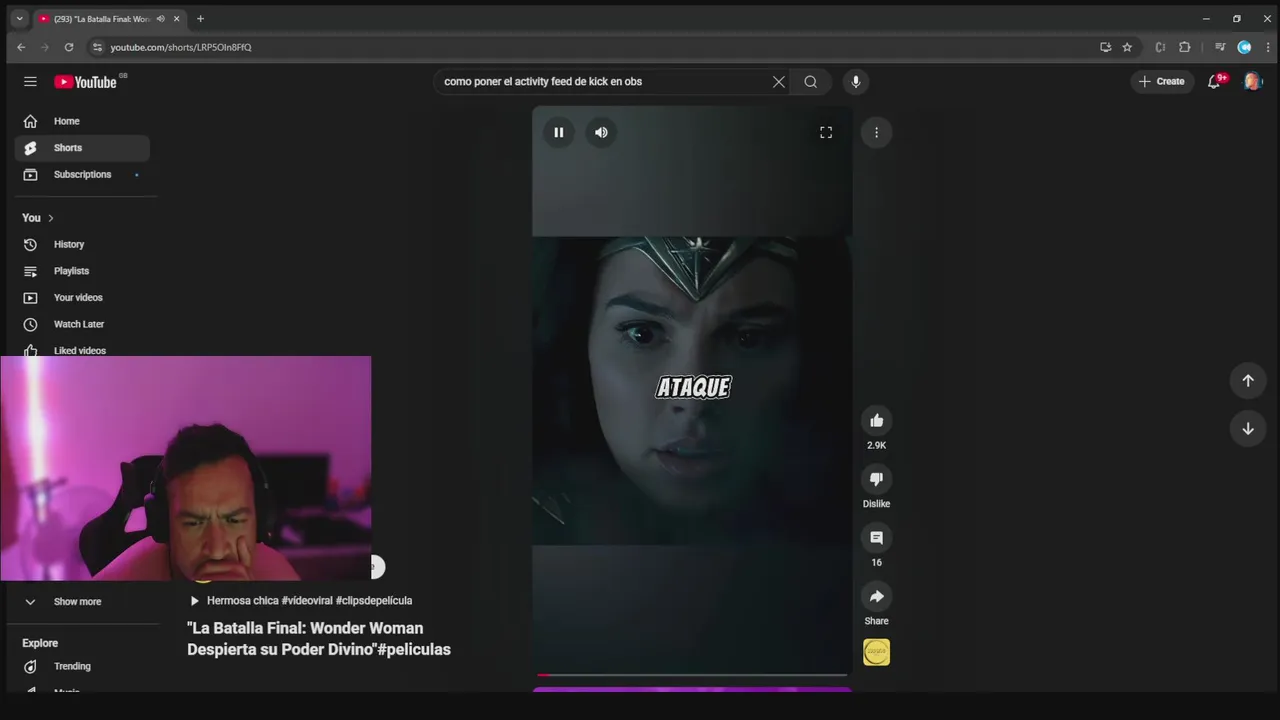Enter fullscreen for the Short
The height and width of the screenshot is (720, 1280).
tap(826, 132)
